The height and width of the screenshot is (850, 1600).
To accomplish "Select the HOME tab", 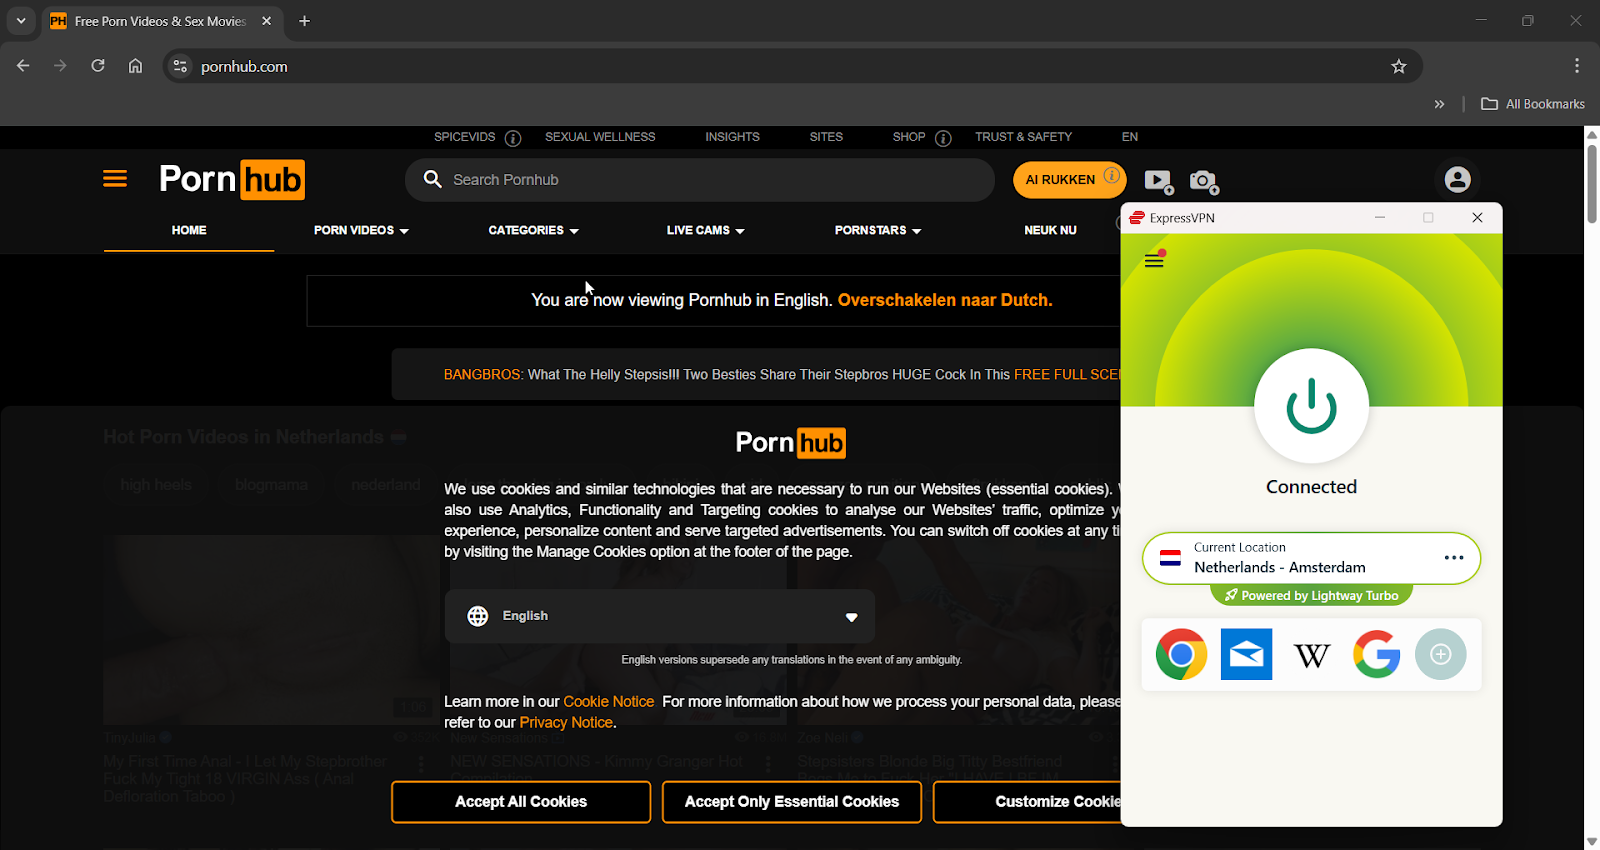I will pyautogui.click(x=189, y=230).
